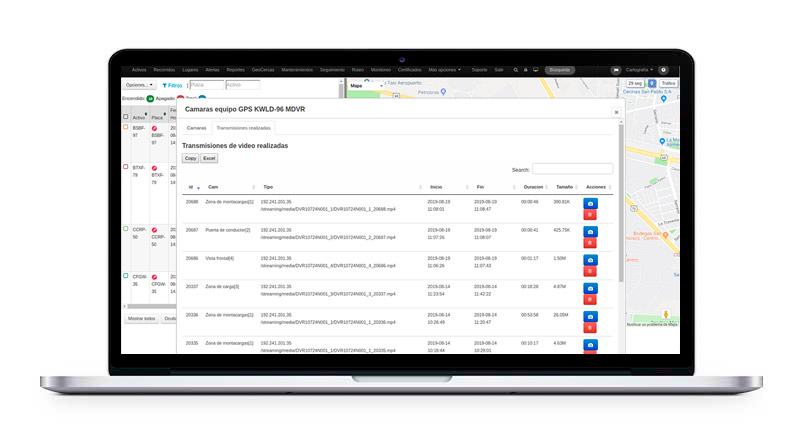Viewport: 801px width, 445px height.
Task: Click the 29 seg refresh timer button
Action: [635, 83]
